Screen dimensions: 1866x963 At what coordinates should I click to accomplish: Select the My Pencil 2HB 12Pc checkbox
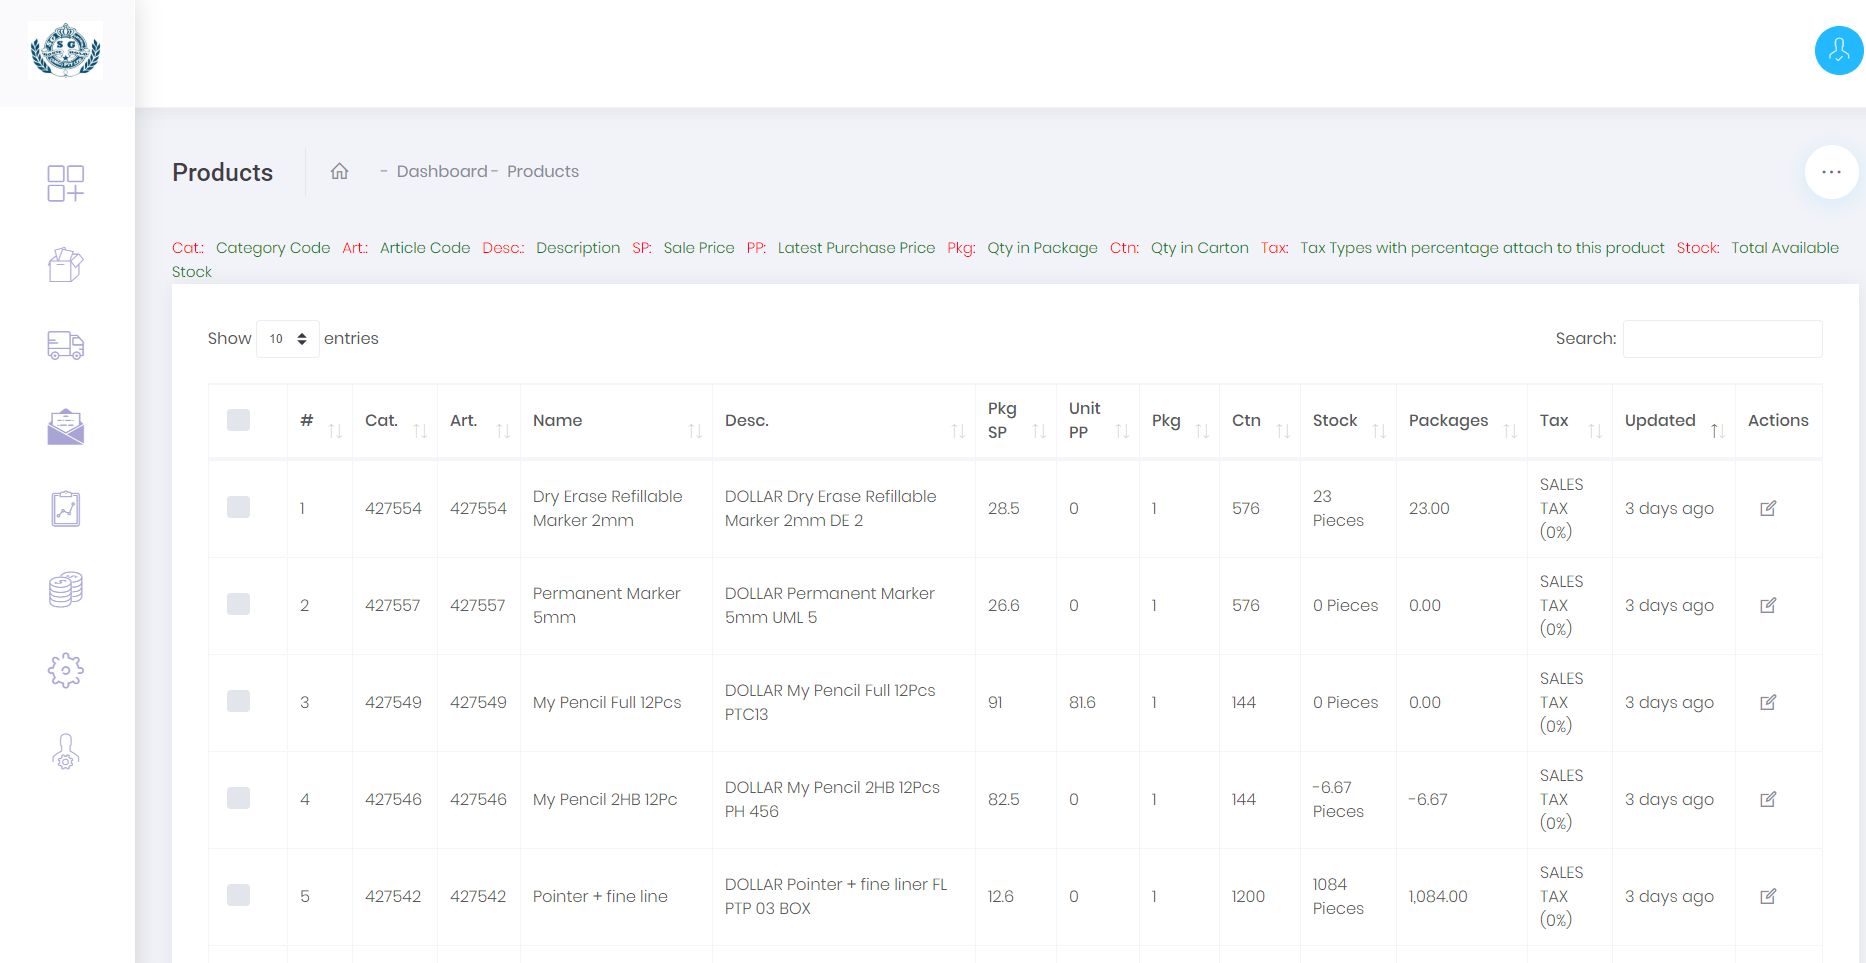[x=238, y=798]
